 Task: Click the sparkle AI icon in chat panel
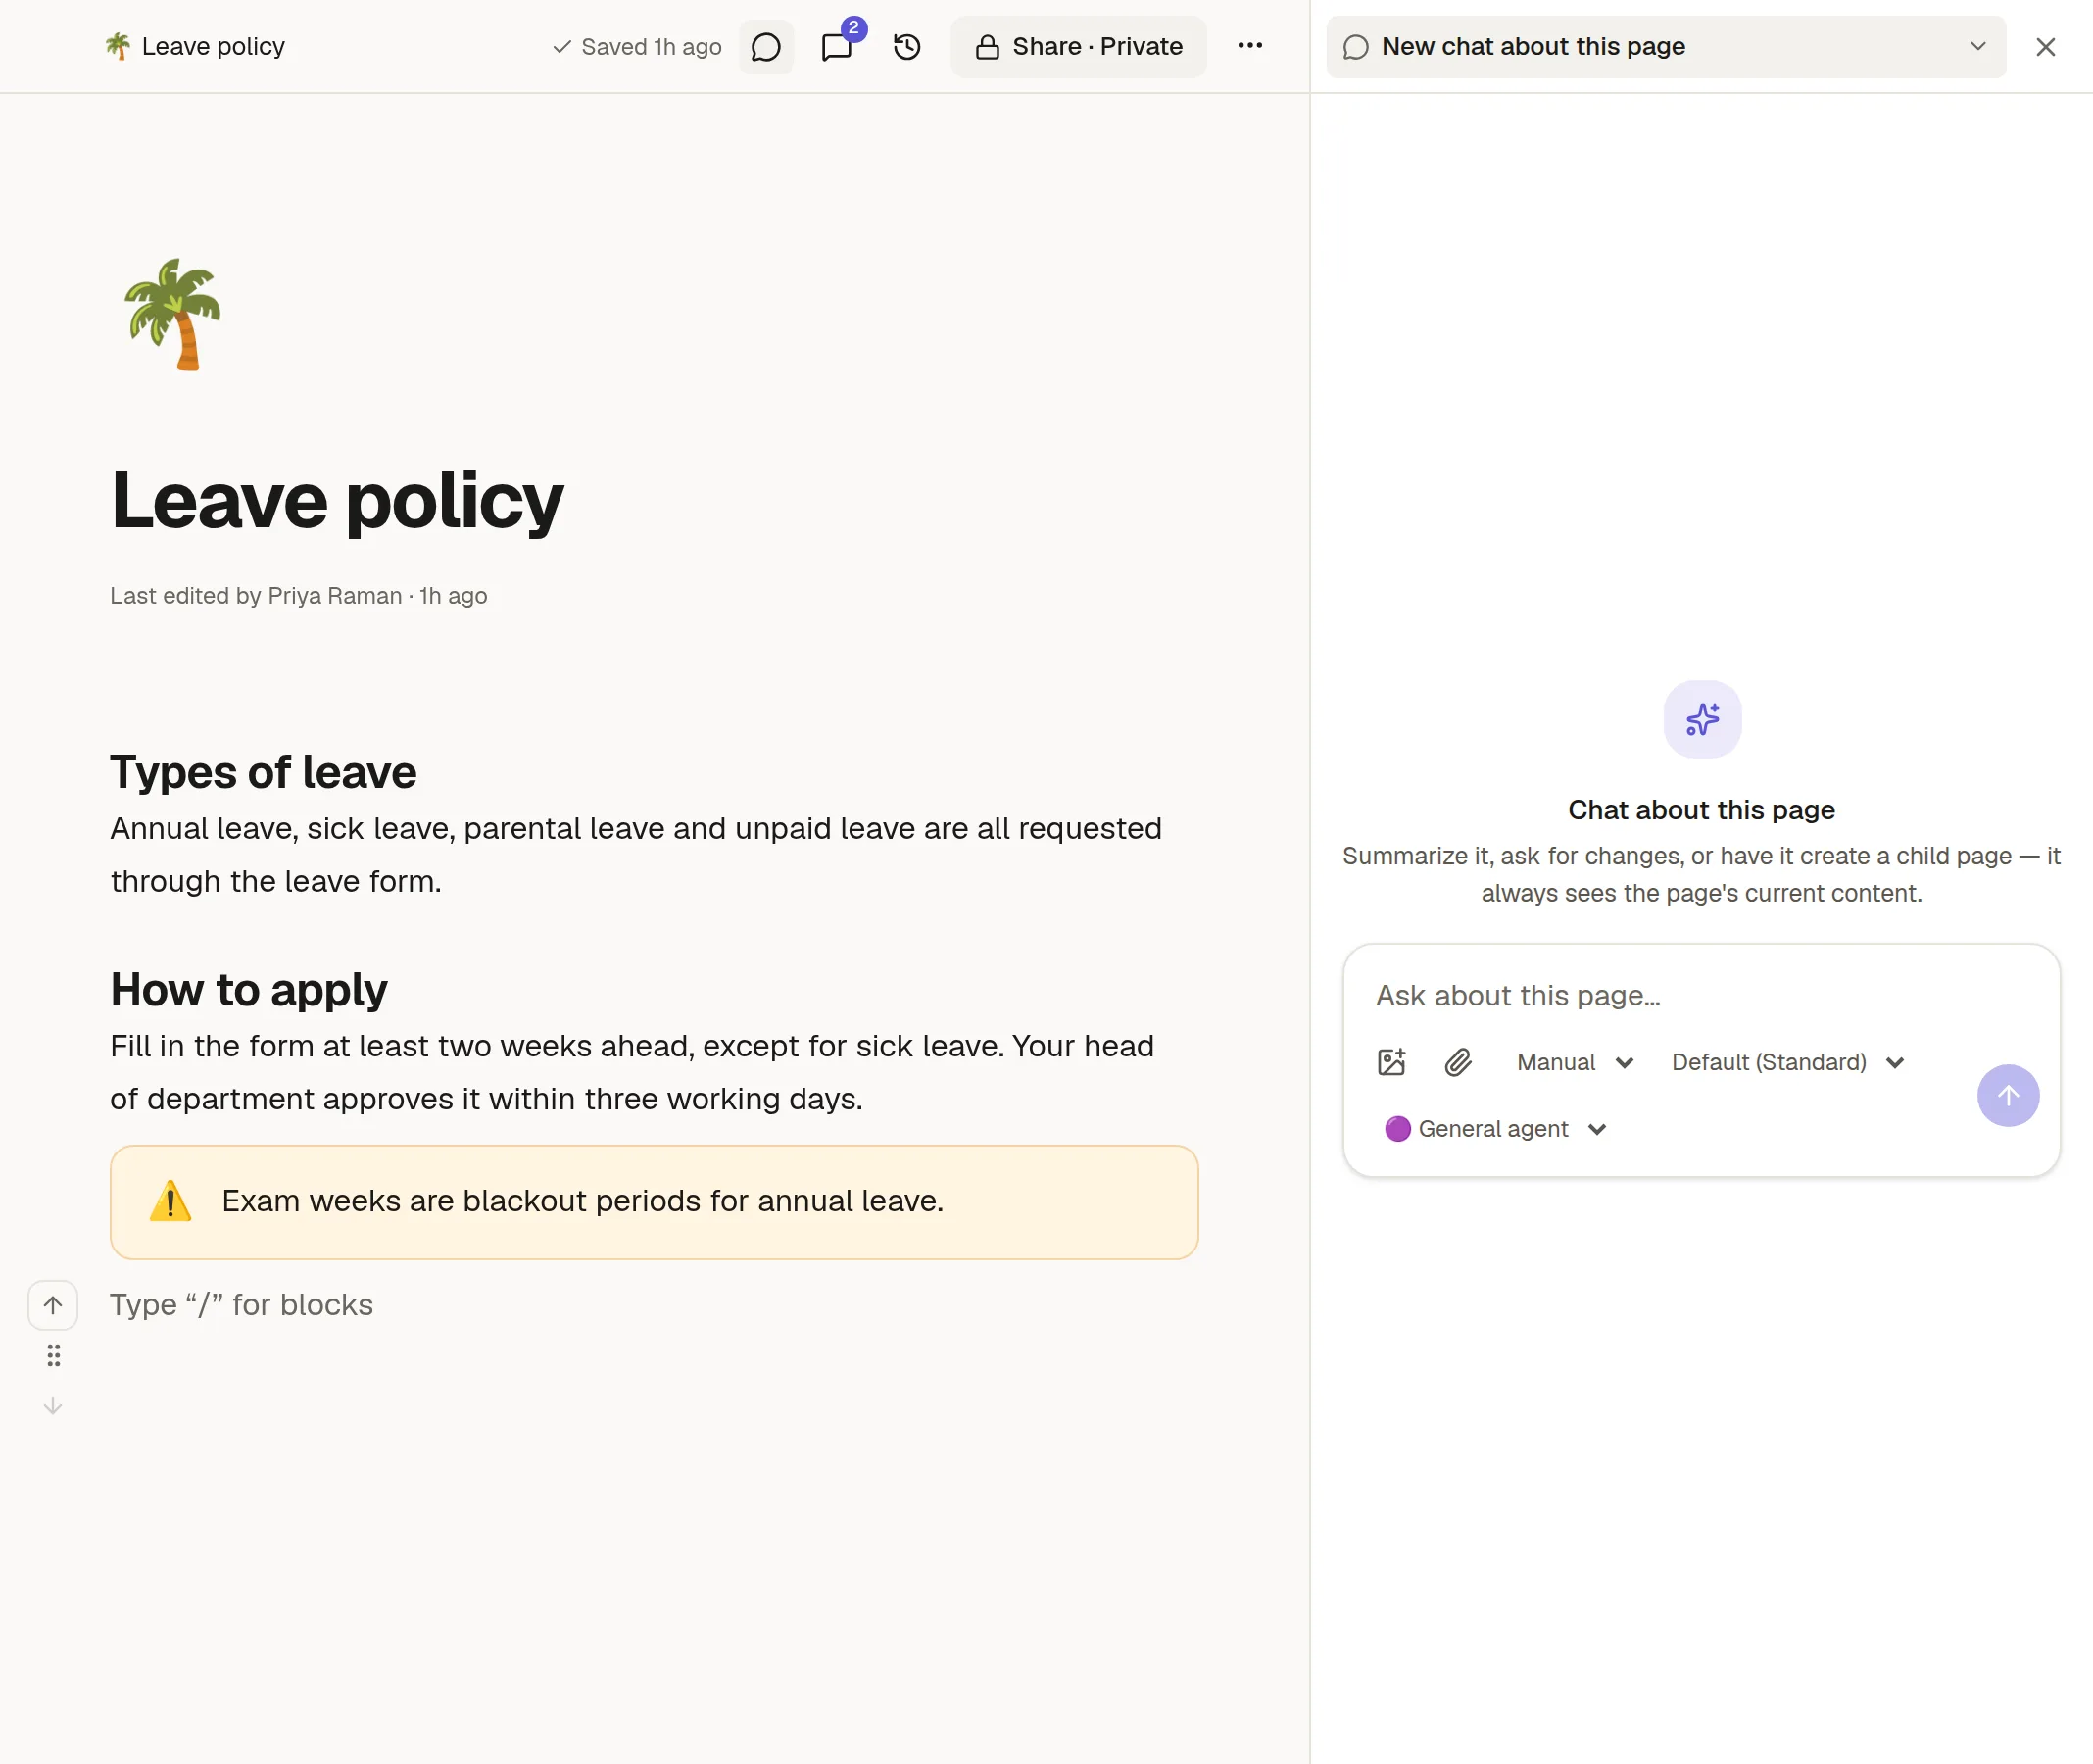(1701, 719)
